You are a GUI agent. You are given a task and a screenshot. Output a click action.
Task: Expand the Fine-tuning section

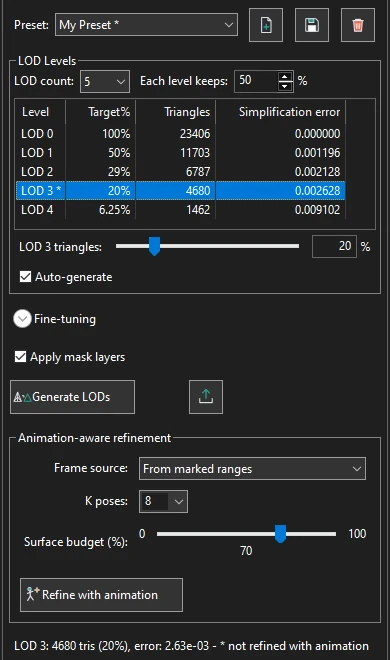[x=22, y=319]
